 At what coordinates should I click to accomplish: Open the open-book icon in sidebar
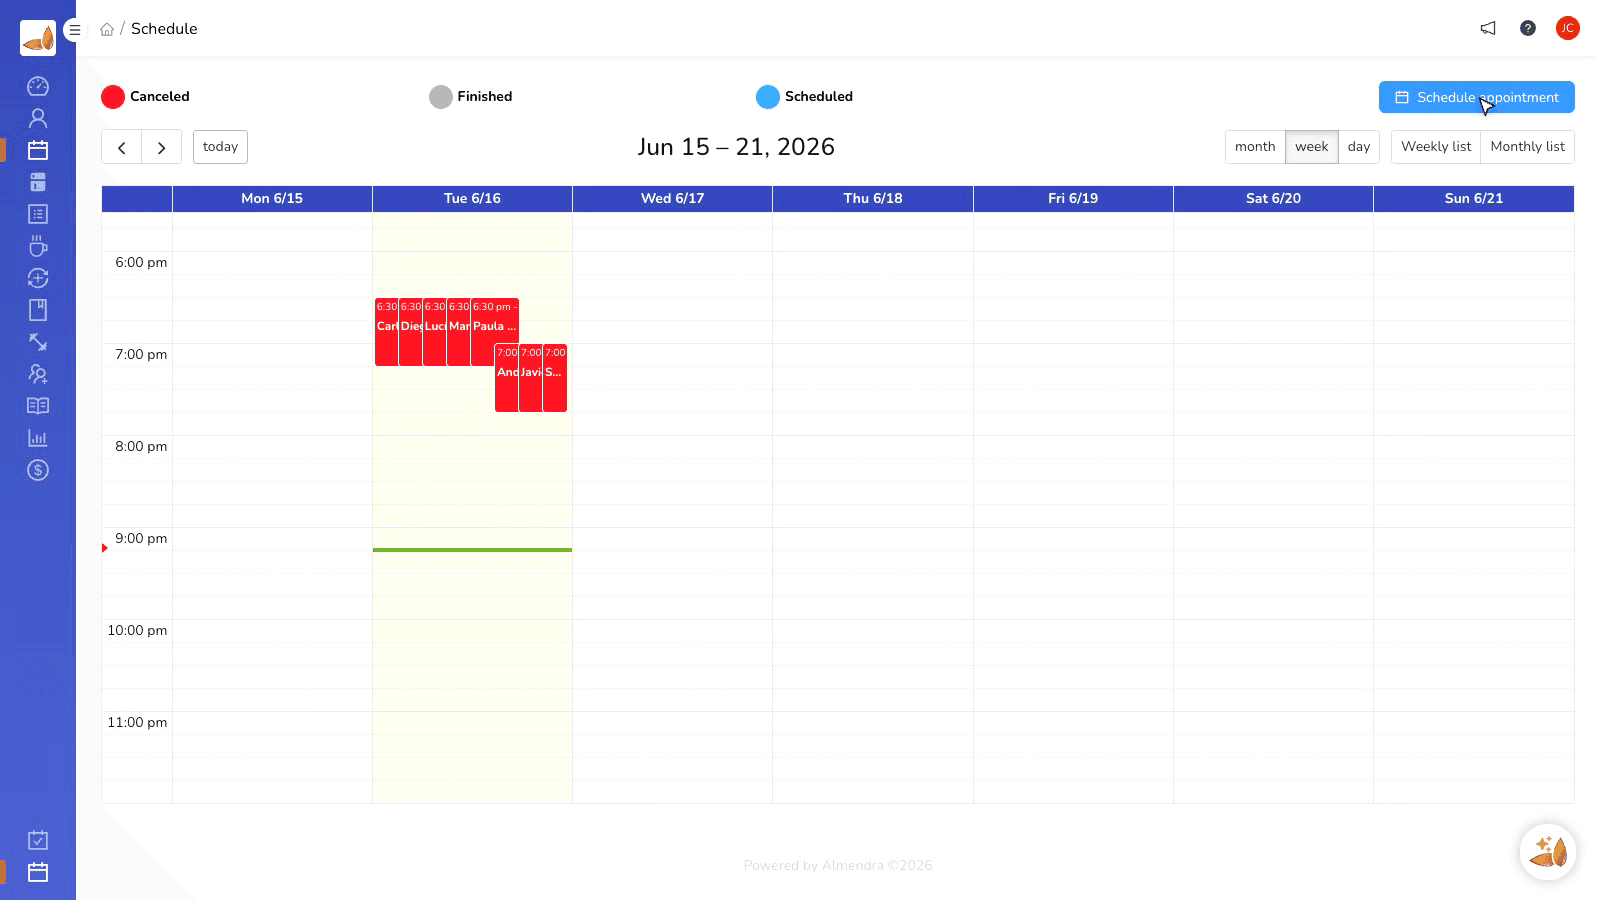[38, 406]
